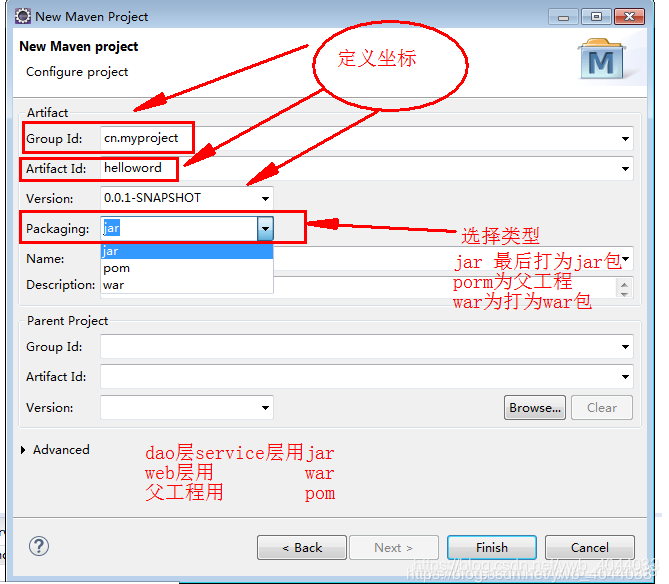Select war in the Packaging list

pos(187,285)
